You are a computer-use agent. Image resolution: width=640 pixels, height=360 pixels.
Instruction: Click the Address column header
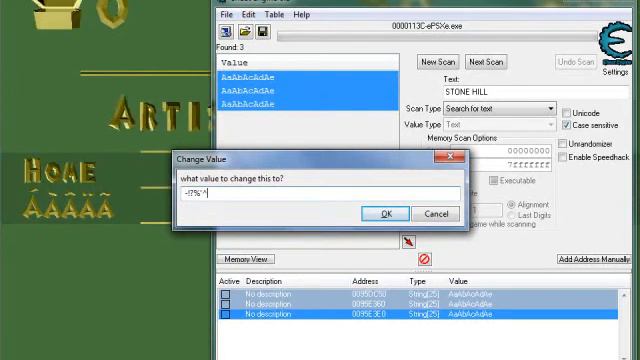tap(365, 281)
